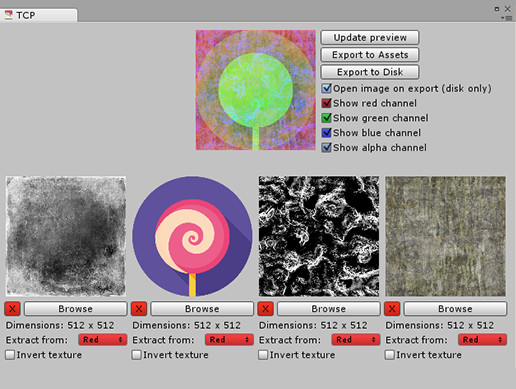Viewport: 516px width, 389px height.
Task: Browse for the grunge grayscale texture slot
Action: click(x=76, y=309)
